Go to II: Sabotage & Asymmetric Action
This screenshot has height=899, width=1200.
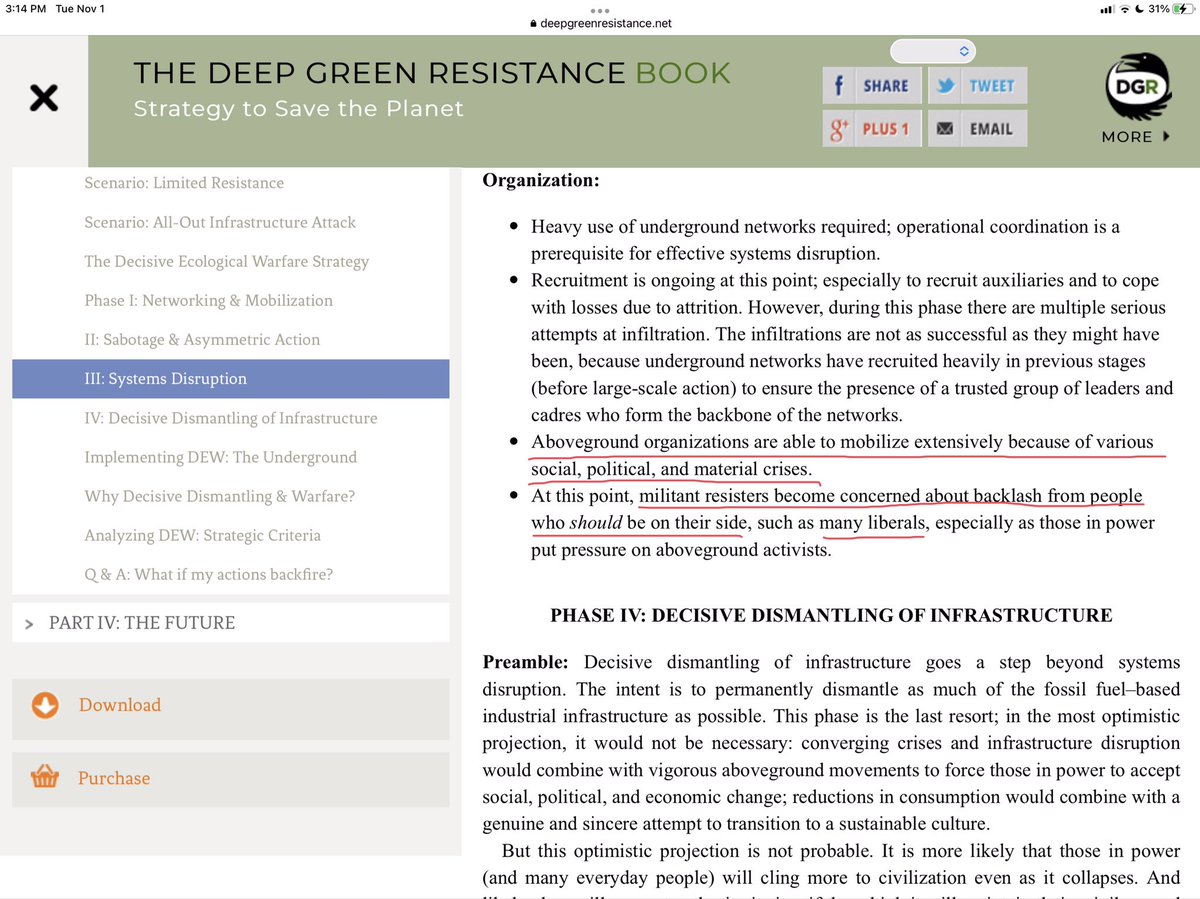click(x=202, y=339)
